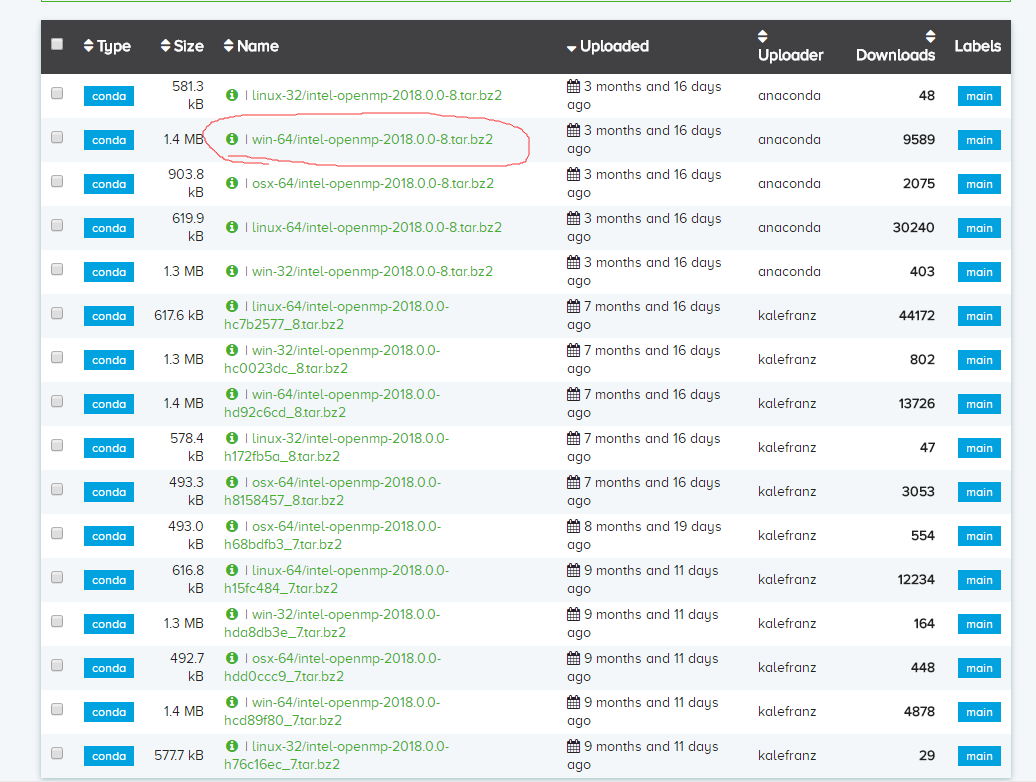
Task: Open the linux-64 h15fc484_7 package link
Action: coord(336,579)
